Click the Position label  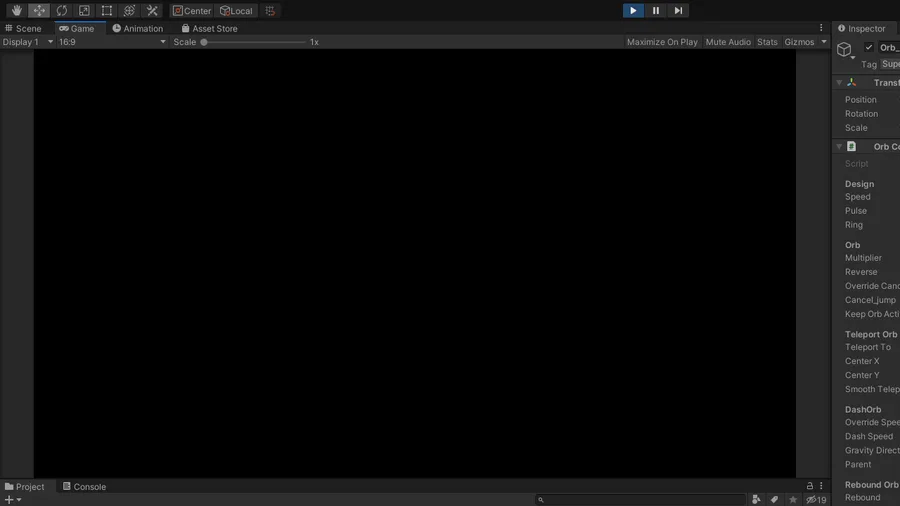860,100
